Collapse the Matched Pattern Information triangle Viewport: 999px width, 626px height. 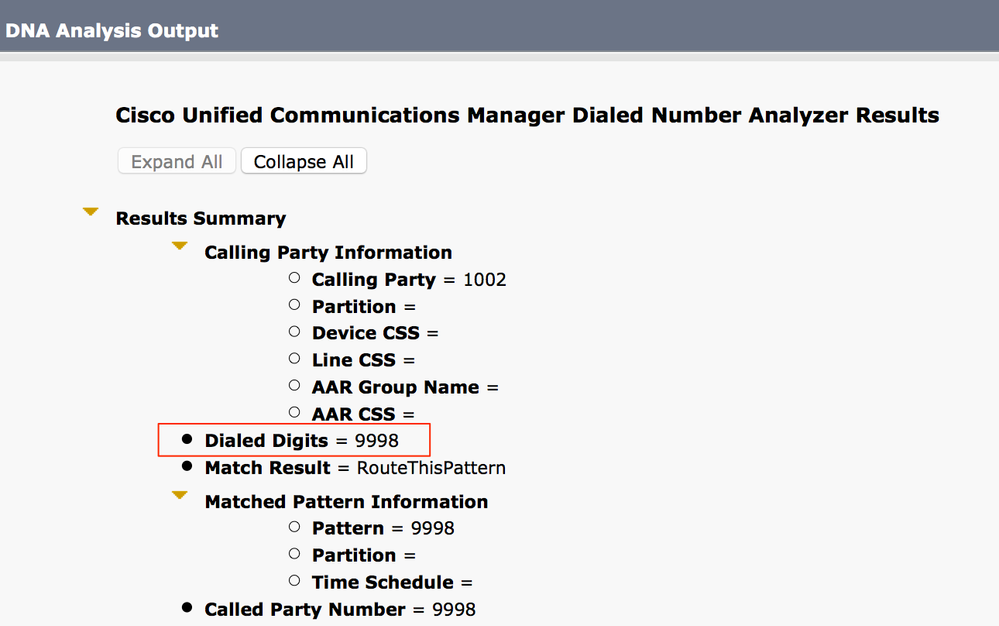click(180, 495)
